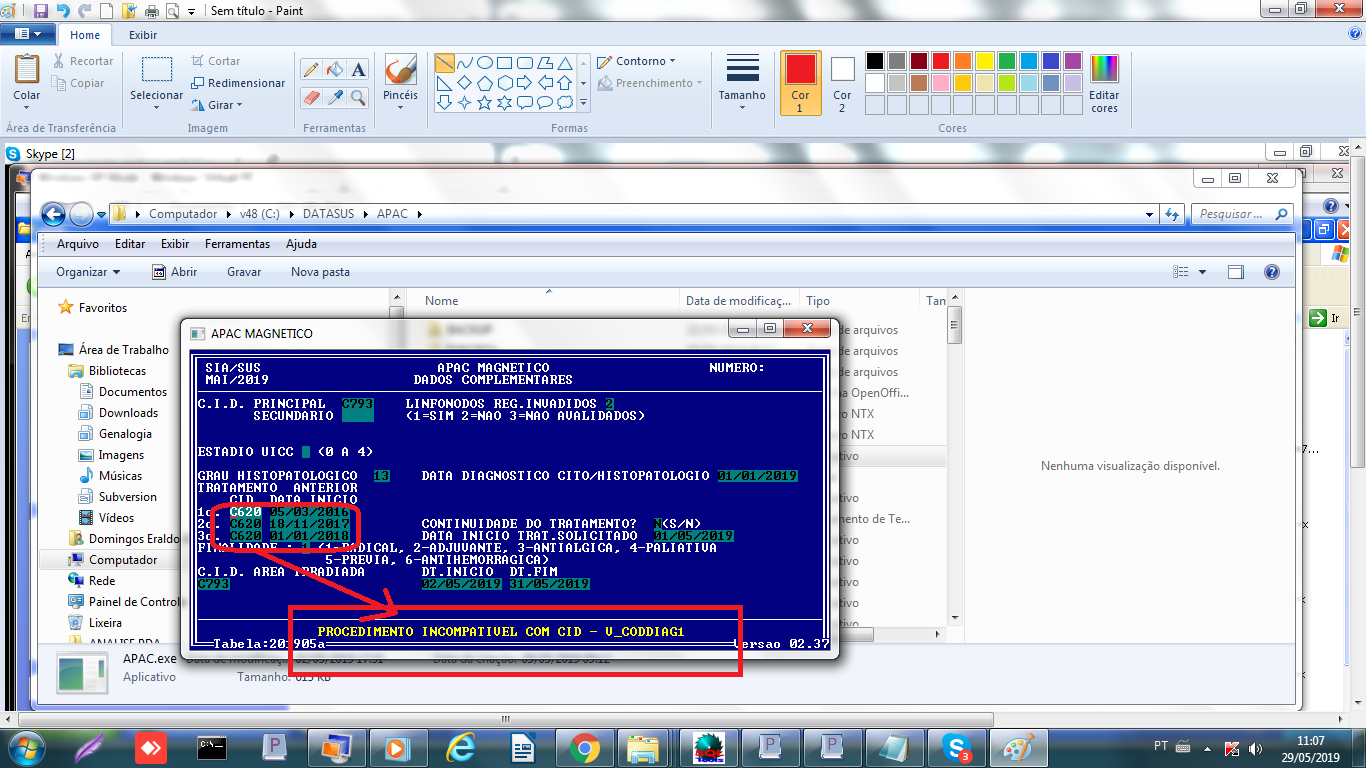Select the five-point star shape
This screenshot has width=1366, height=768.
coord(485,102)
